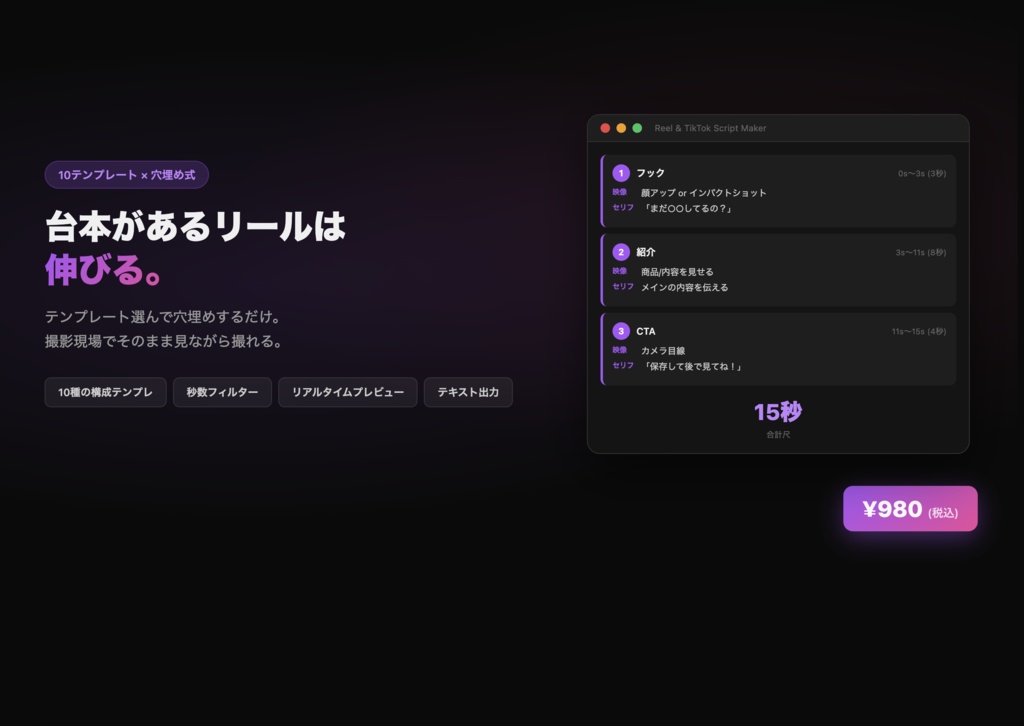Collapse the CTA script step card
Viewport: 1024px width, 726px height.
click(778, 349)
